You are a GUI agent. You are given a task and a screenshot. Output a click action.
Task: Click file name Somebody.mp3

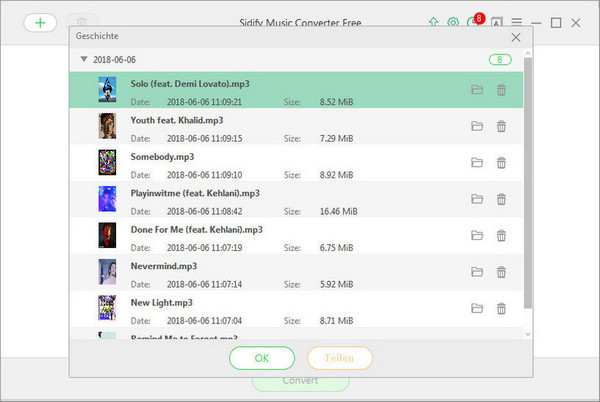pos(162,157)
